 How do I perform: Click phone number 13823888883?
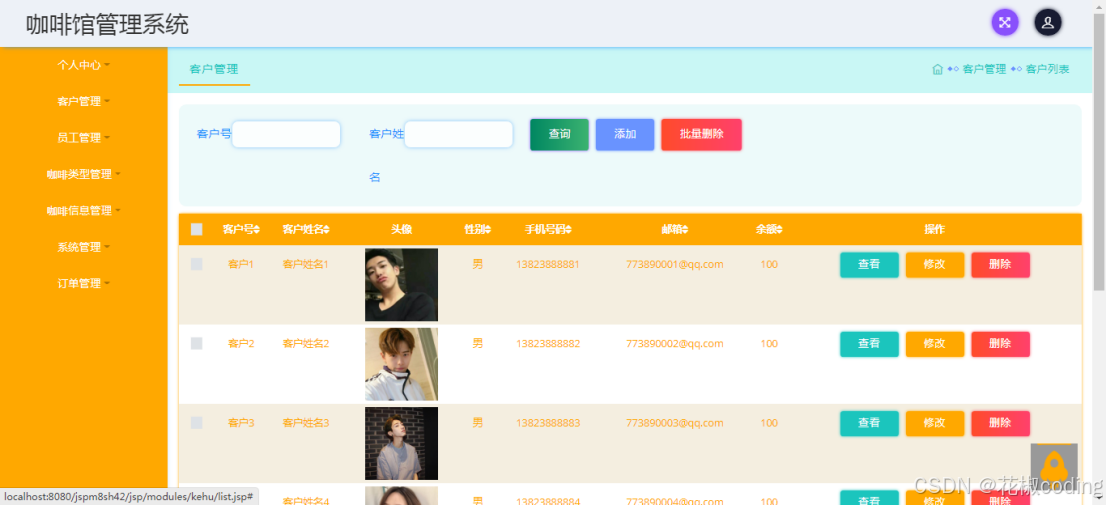pos(548,423)
